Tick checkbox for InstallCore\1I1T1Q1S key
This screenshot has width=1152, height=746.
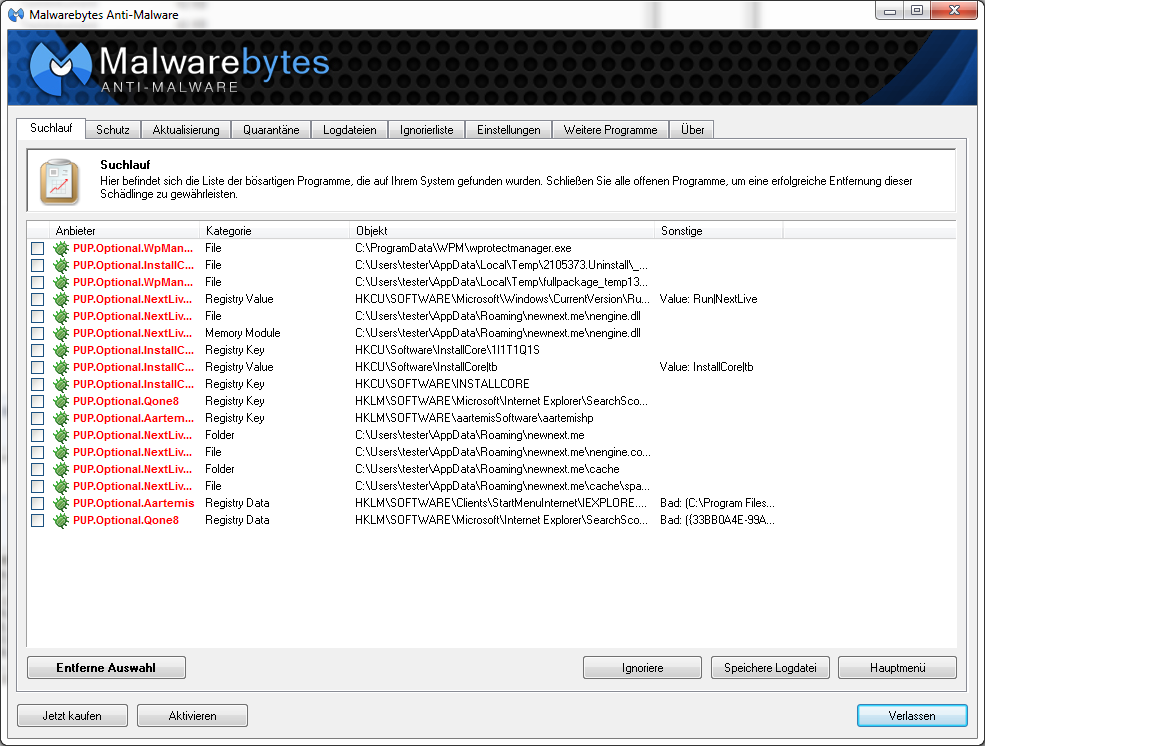[x=37, y=351]
